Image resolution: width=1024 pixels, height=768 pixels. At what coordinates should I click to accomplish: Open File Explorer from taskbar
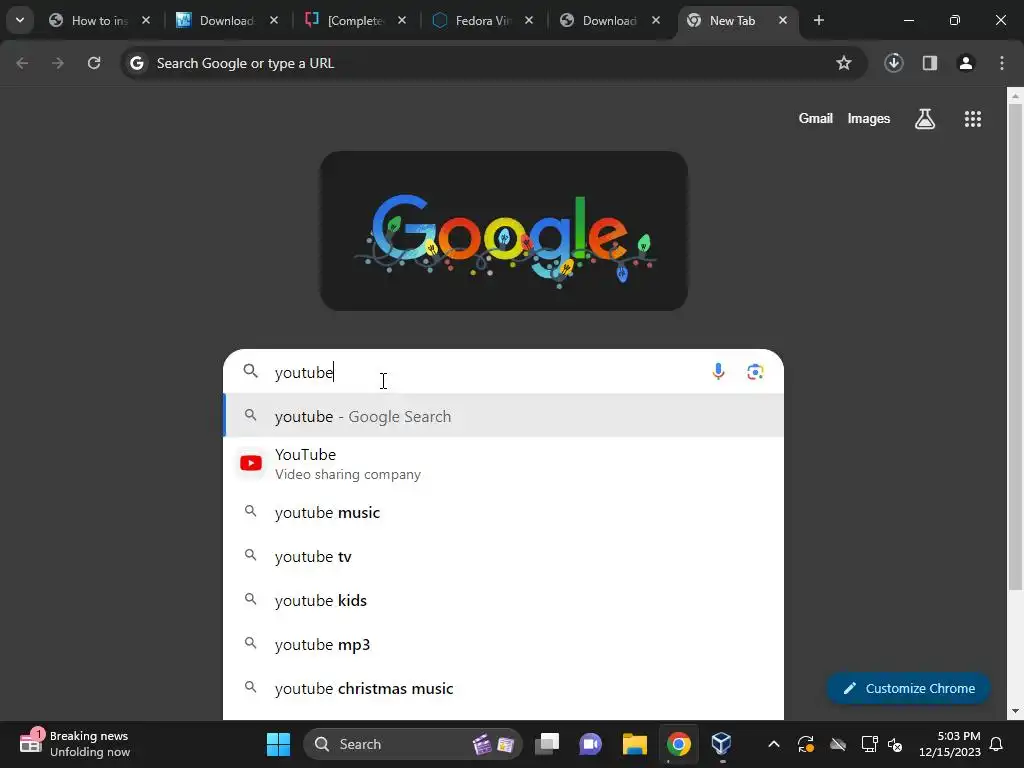click(x=634, y=744)
